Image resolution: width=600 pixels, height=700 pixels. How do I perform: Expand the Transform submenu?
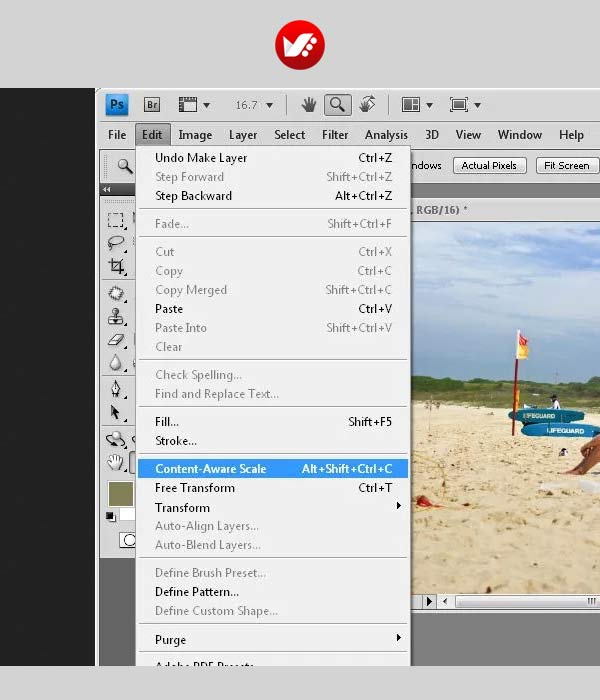[399, 505]
